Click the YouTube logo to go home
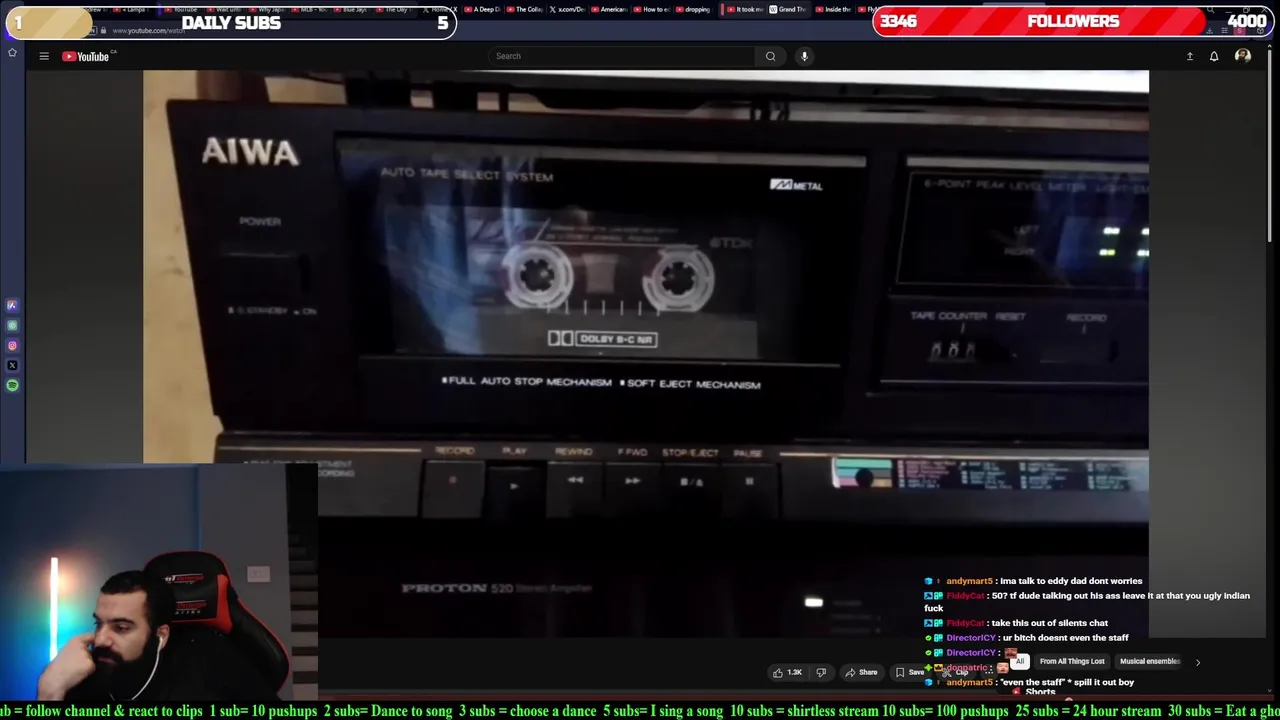Image resolution: width=1280 pixels, height=720 pixels. [86, 56]
